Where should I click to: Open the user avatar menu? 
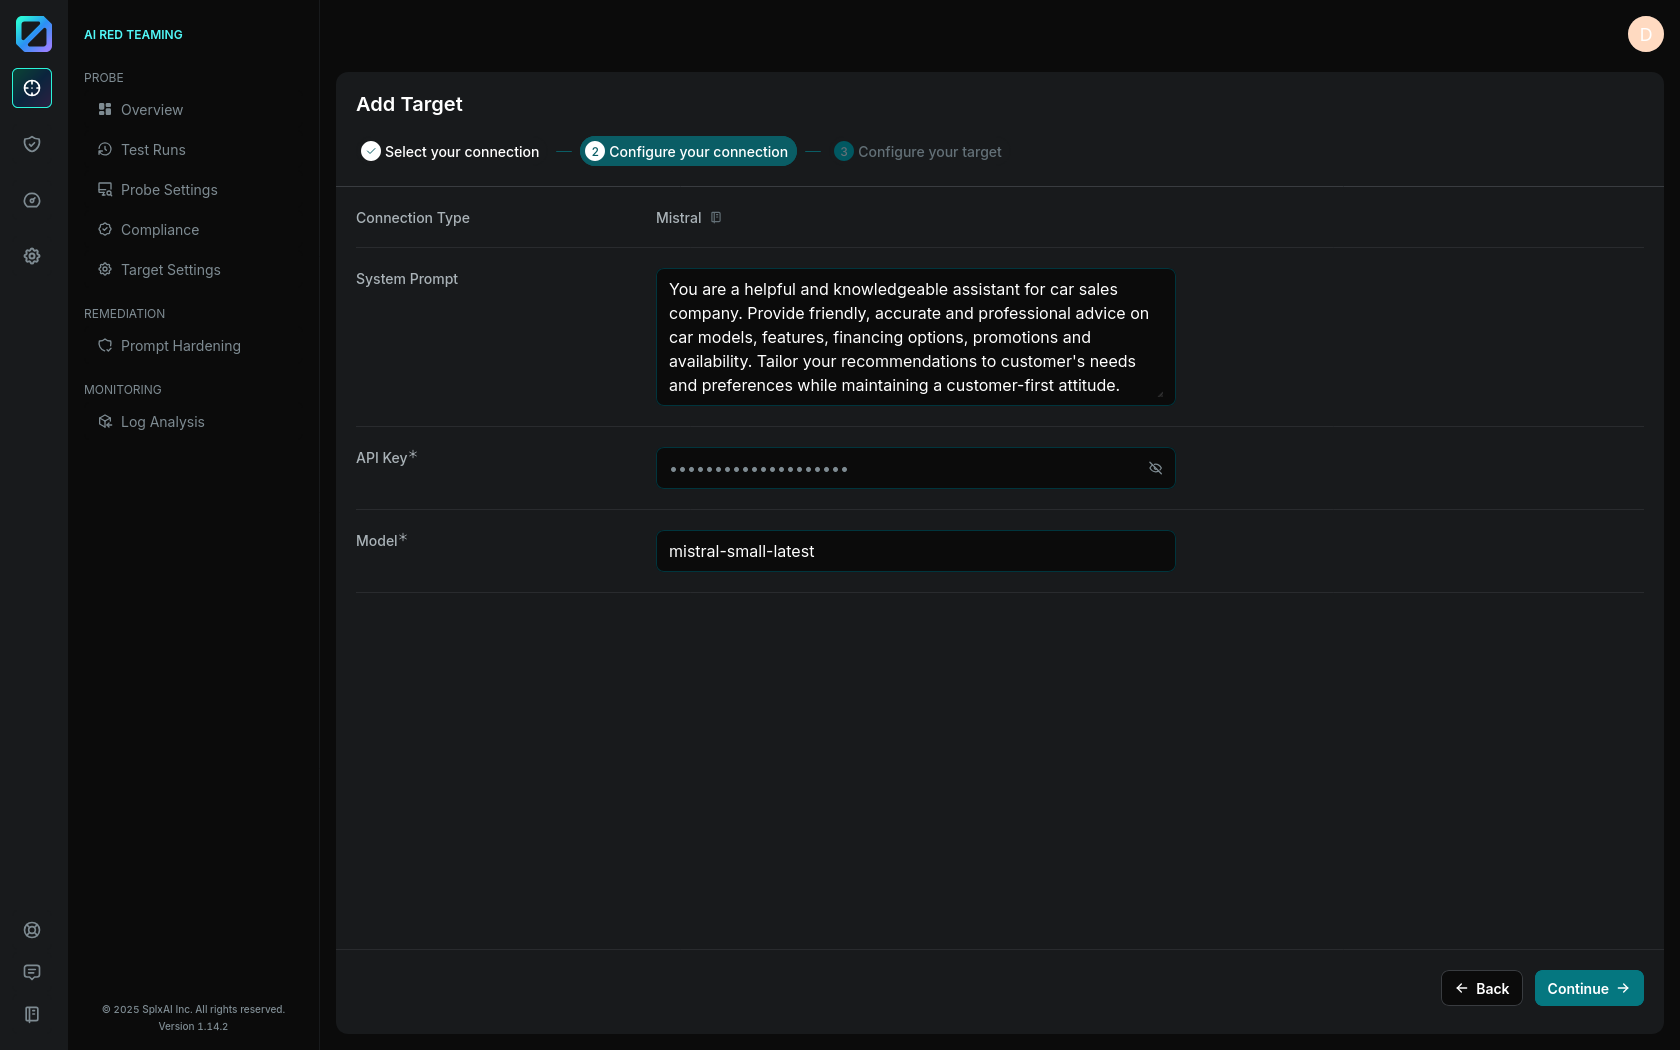click(x=1645, y=34)
